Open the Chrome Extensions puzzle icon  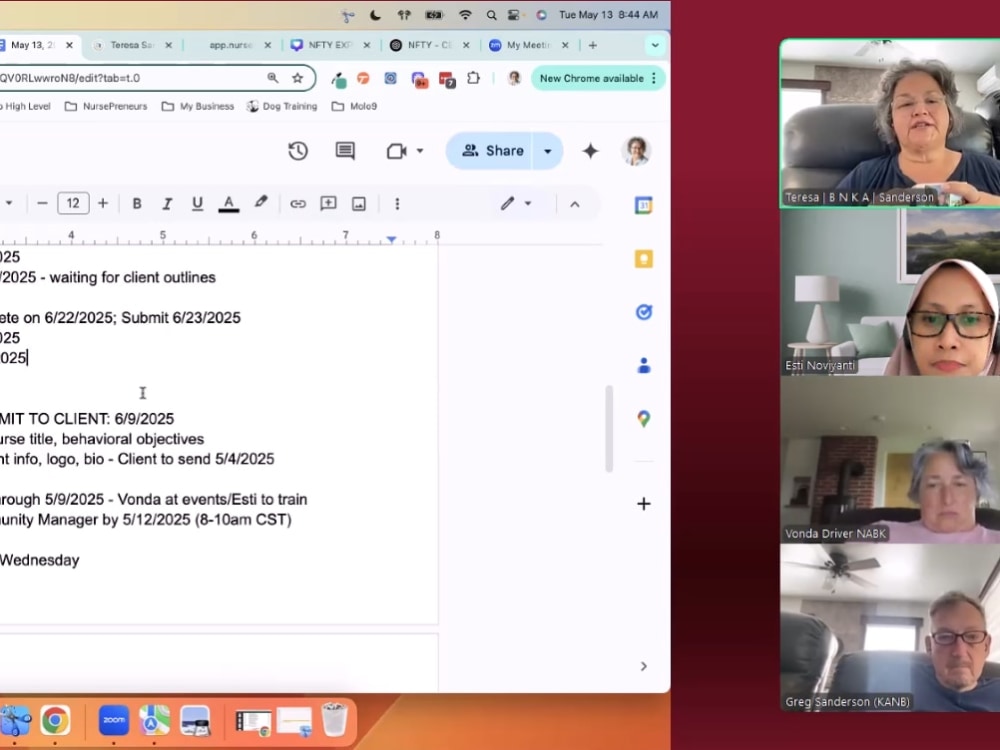pos(473,78)
